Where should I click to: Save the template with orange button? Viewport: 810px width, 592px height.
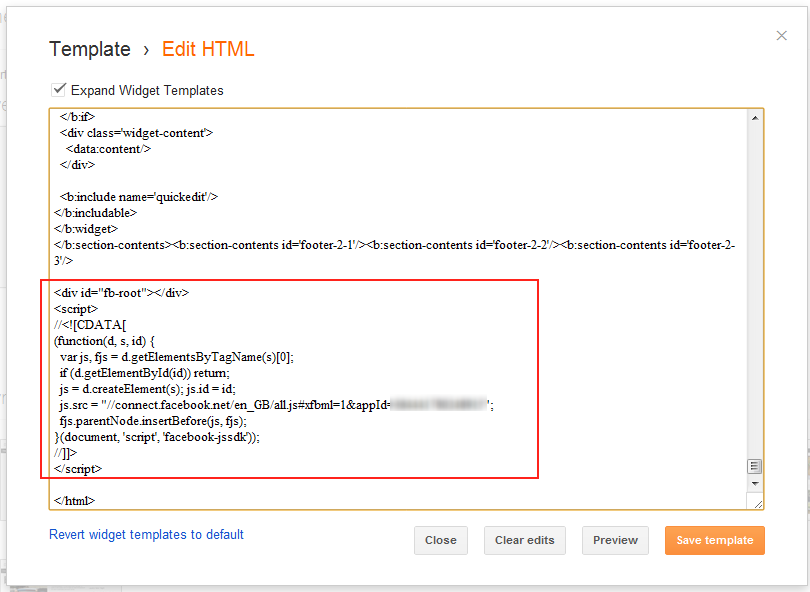(x=714, y=540)
